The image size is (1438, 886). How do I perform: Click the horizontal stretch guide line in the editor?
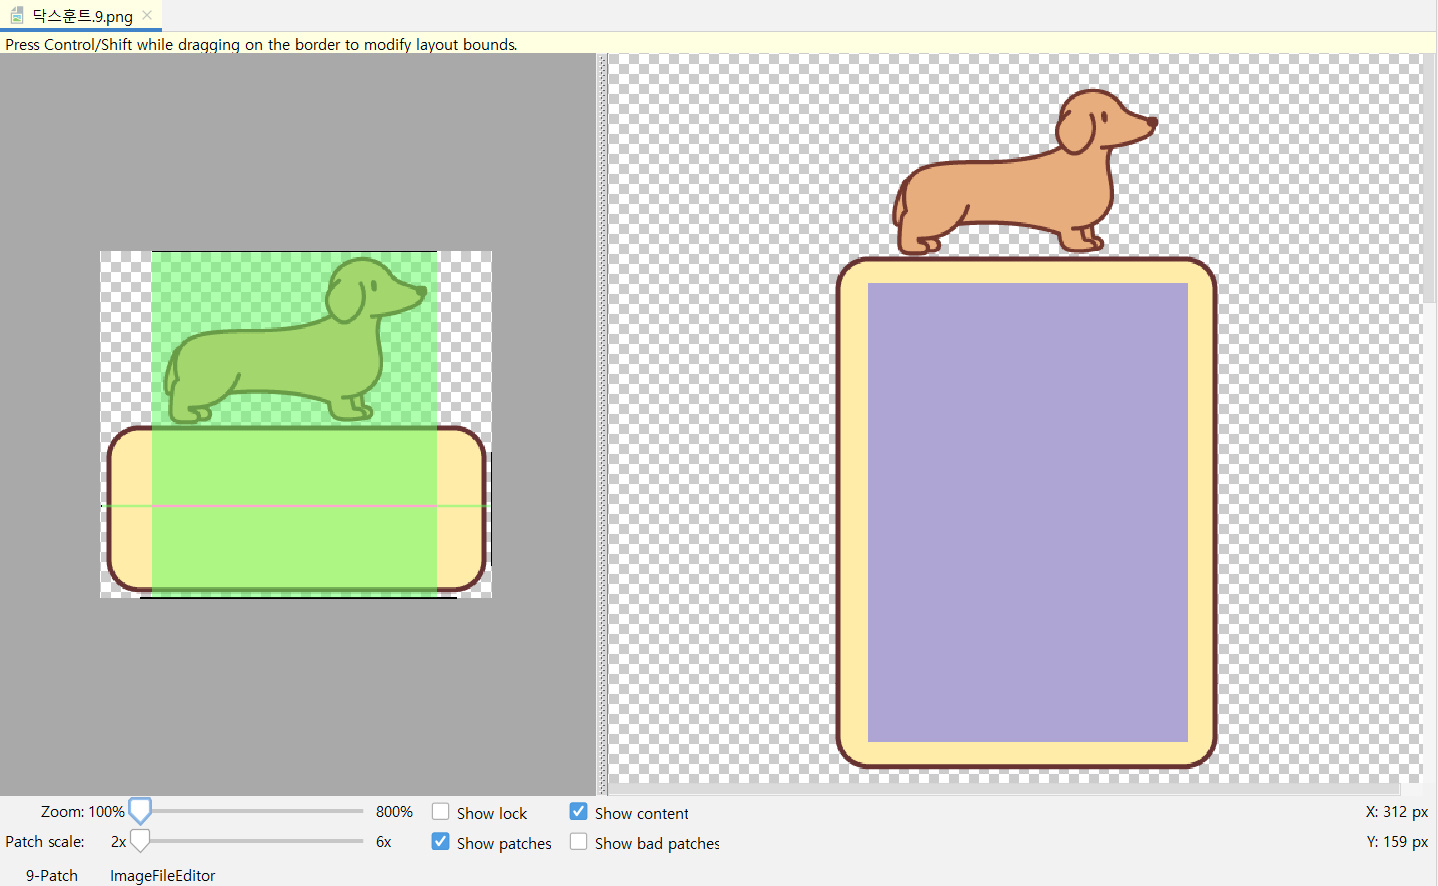[296, 506]
